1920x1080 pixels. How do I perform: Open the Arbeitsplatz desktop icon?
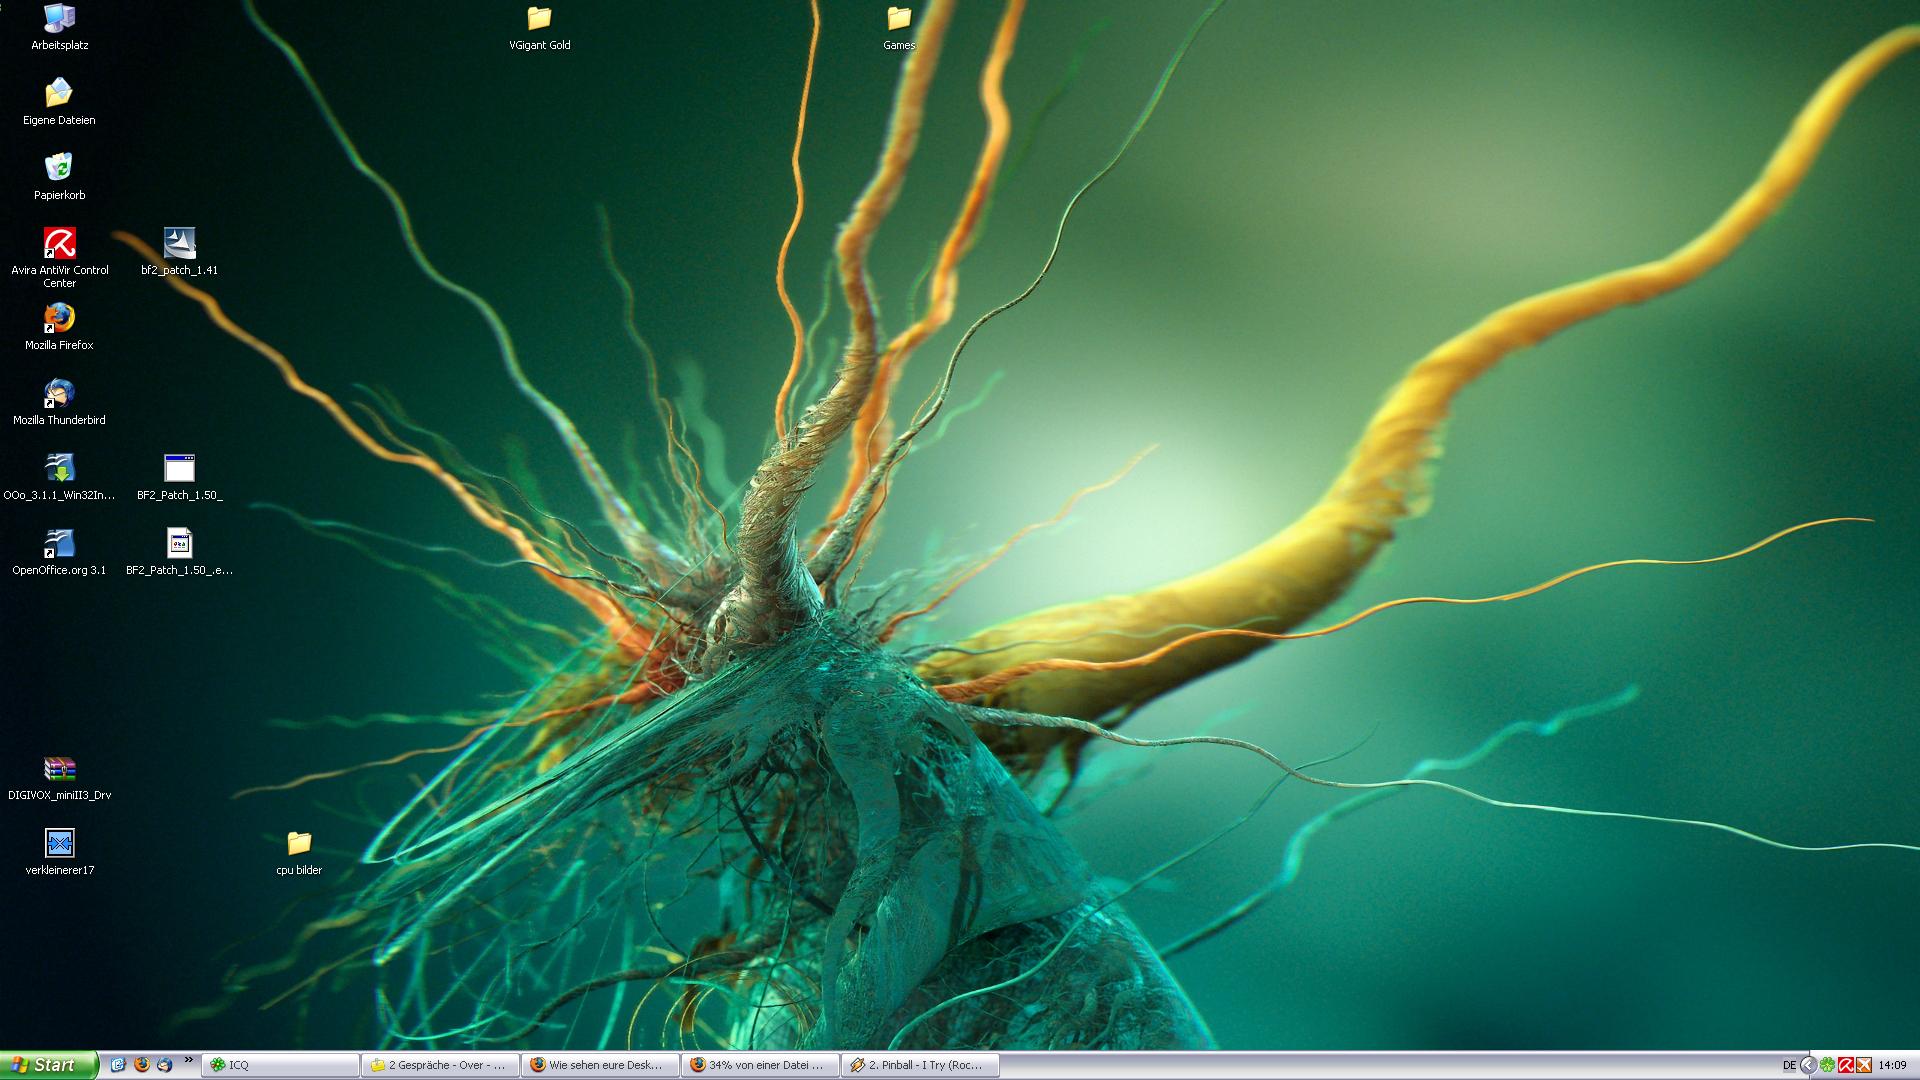point(59,19)
